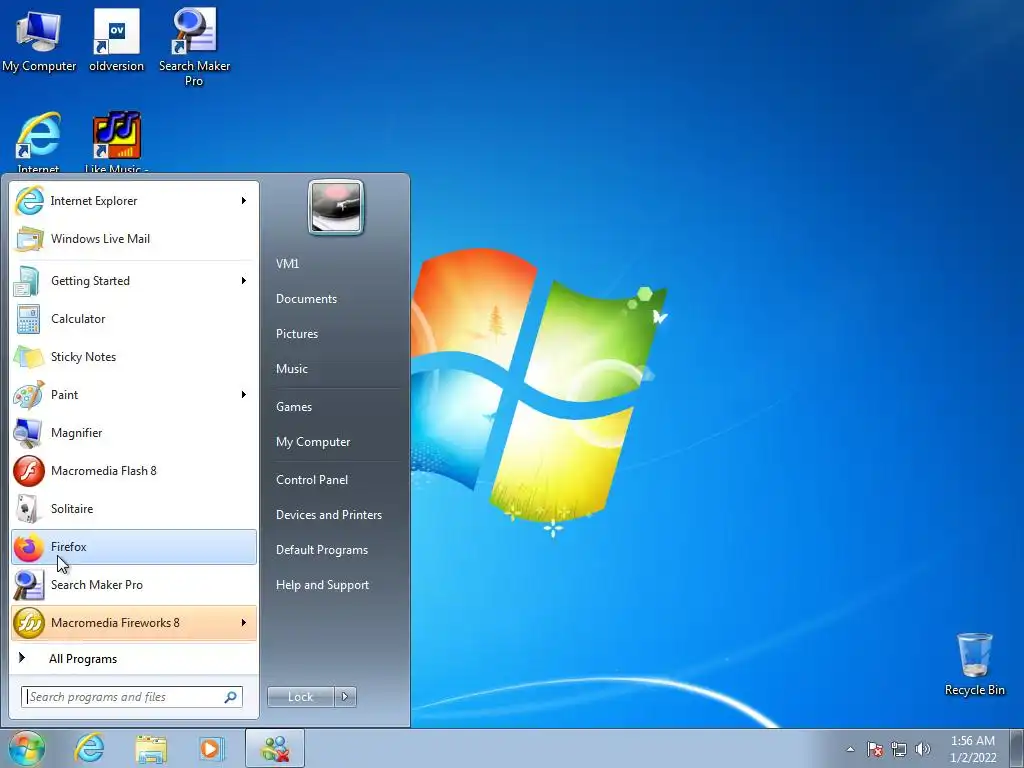Viewport: 1024px width, 768px height.
Task: Launch Macromedia Flash 8 icon
Action: pyautogui.click(x=29, y=471)
